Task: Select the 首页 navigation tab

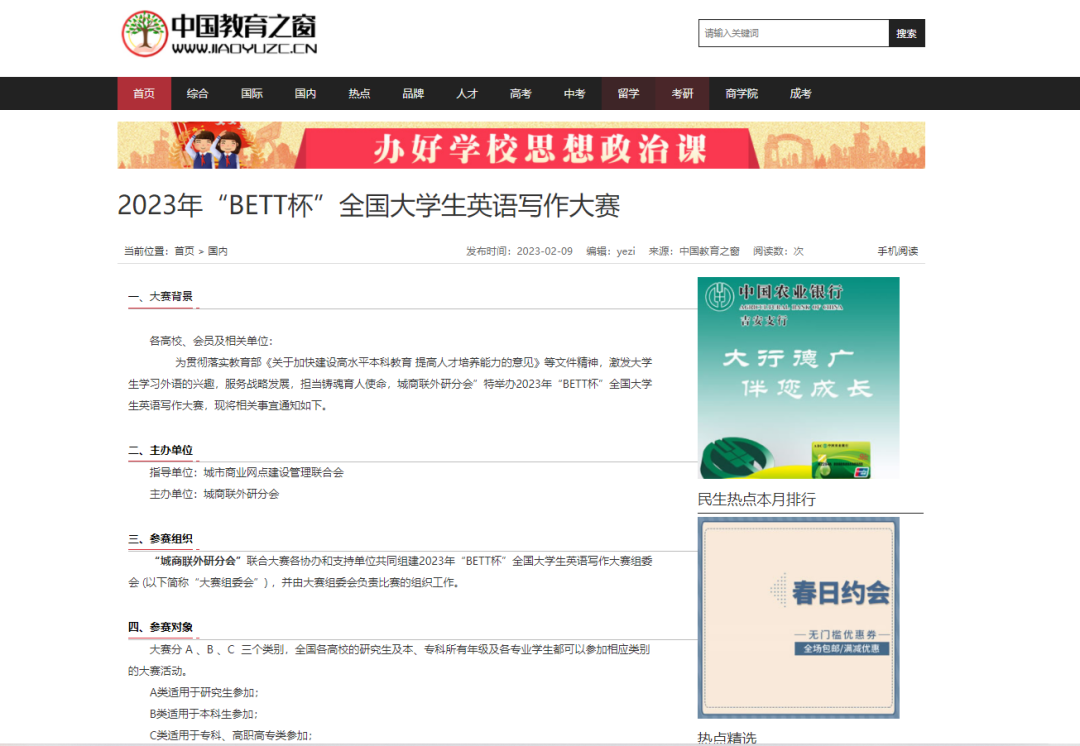Action: pyautogui.click(x=143, y=93)
